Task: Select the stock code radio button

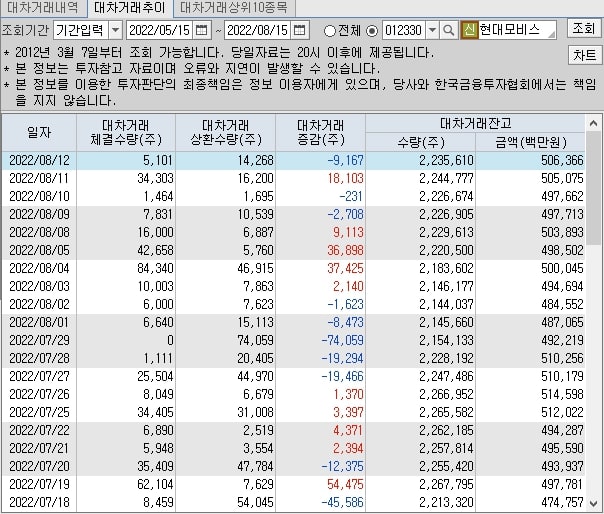Action: click(372, 30)
